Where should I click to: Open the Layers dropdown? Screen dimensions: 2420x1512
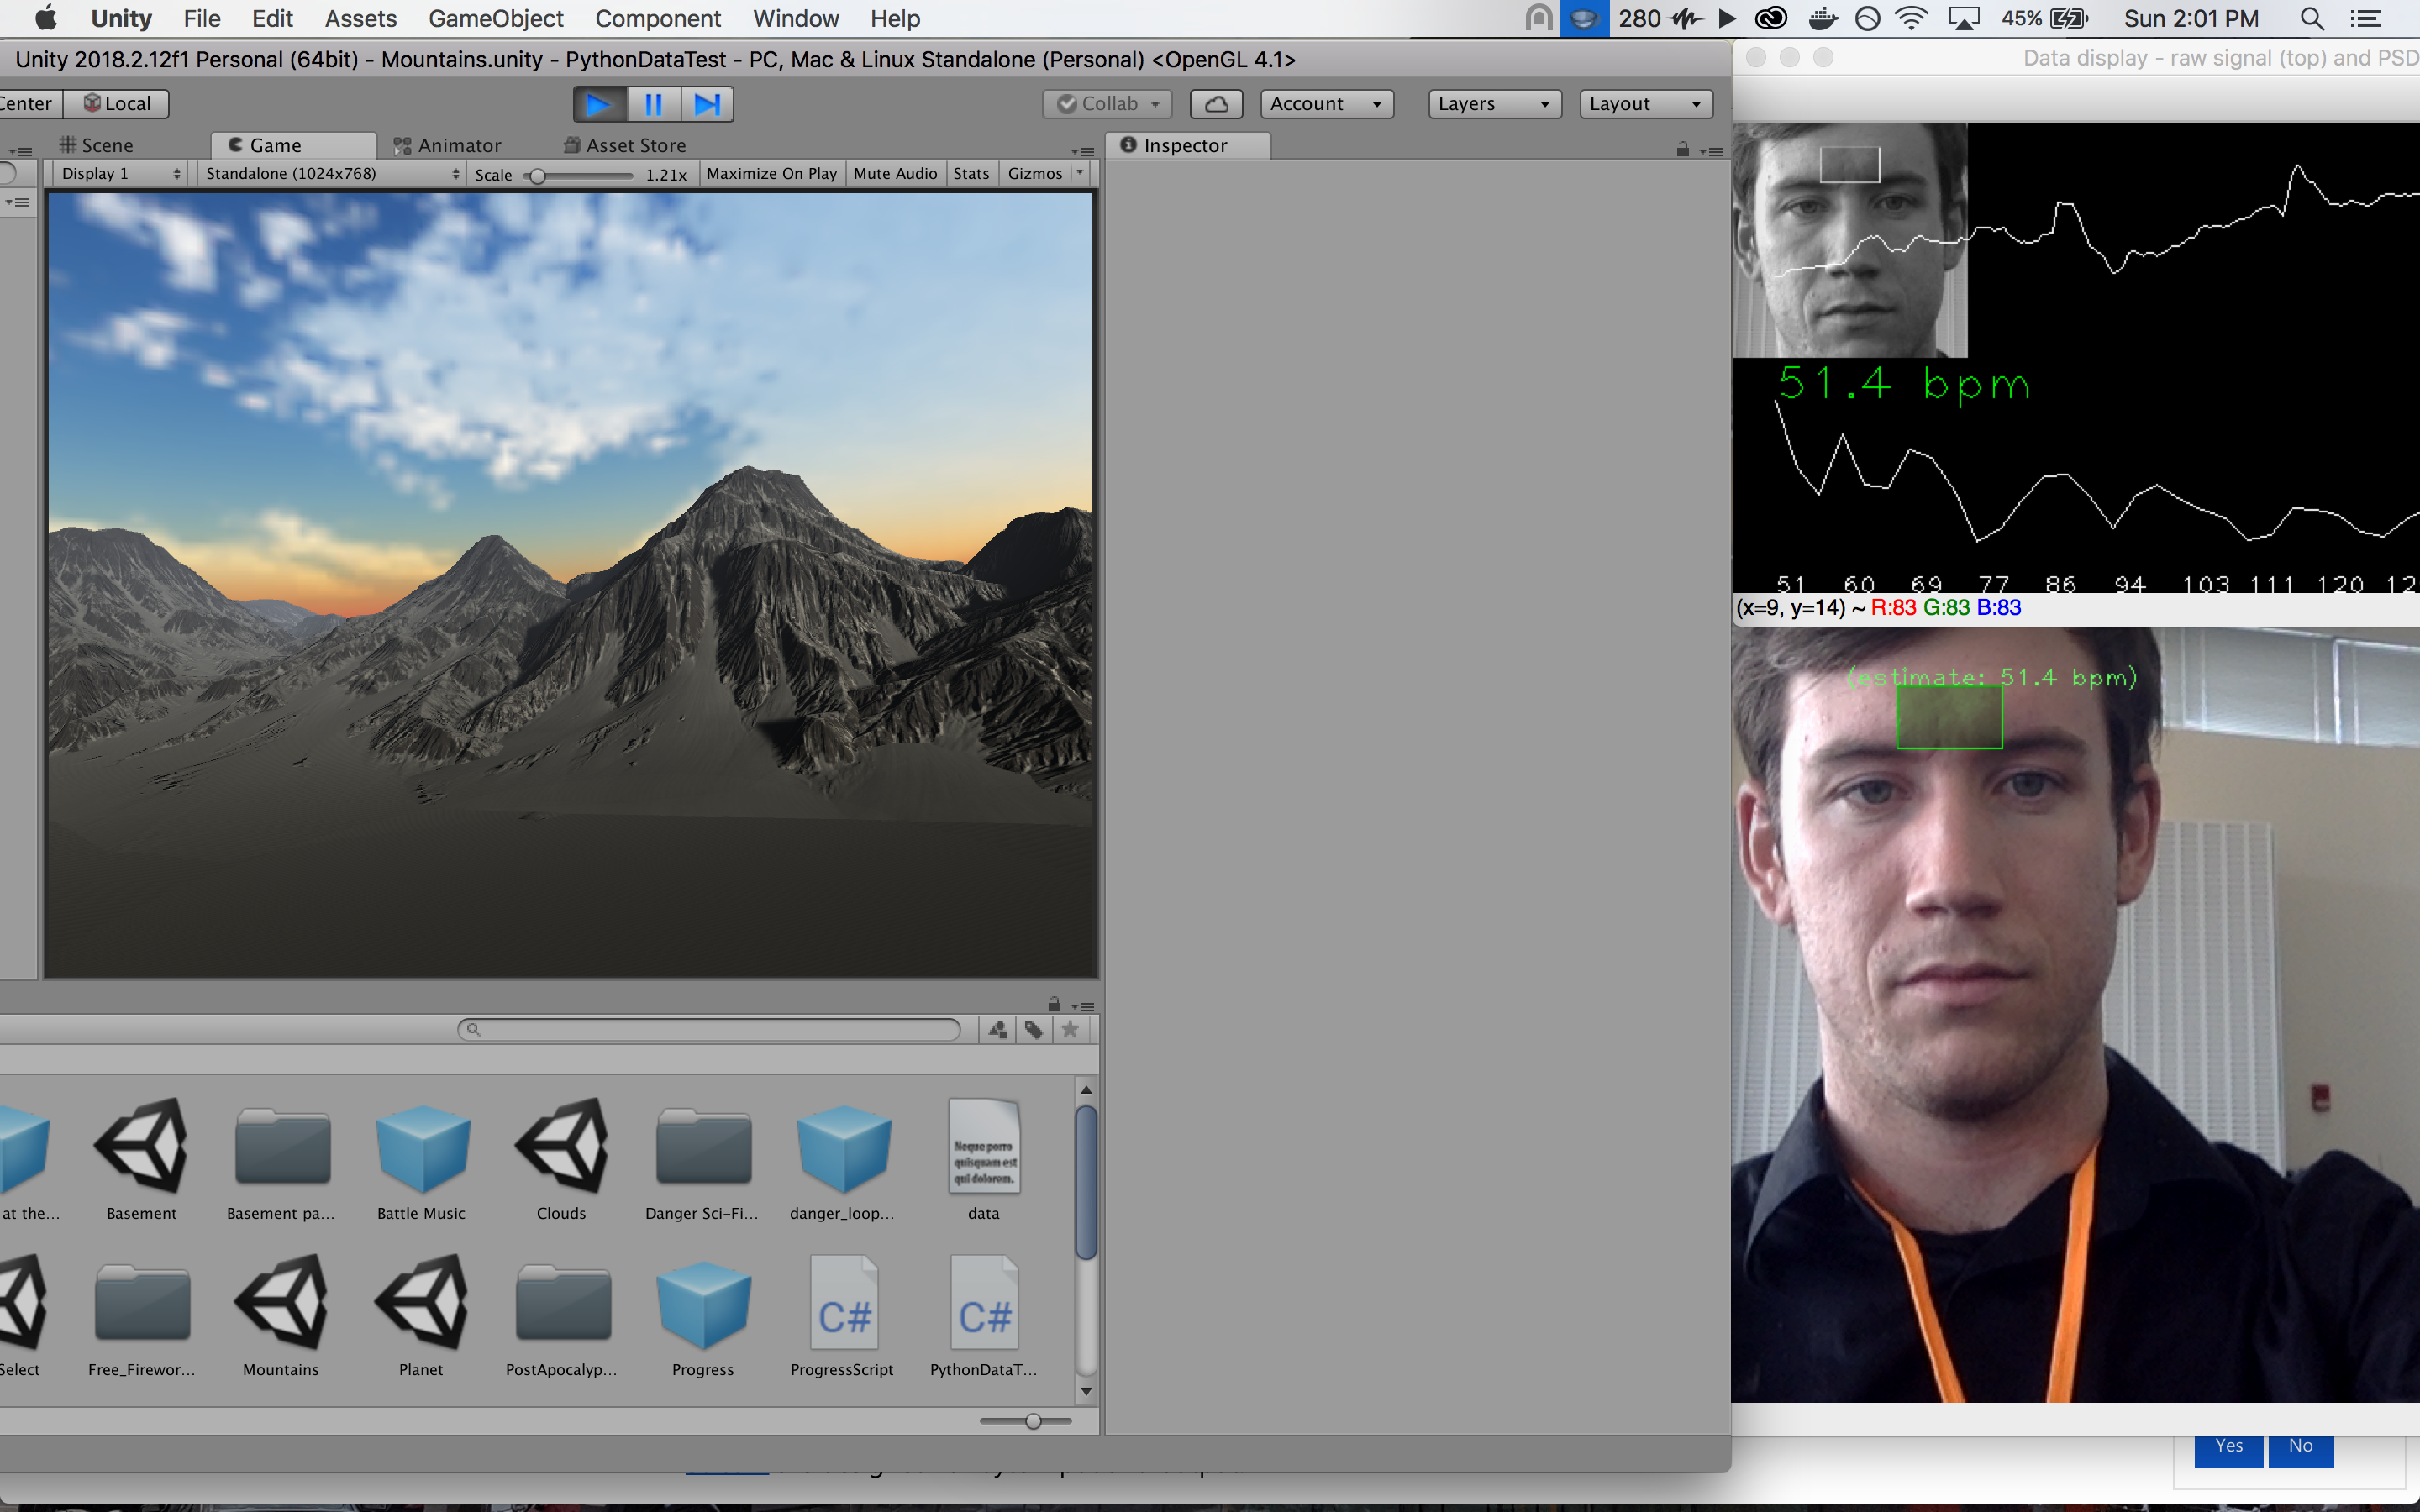click(x=1493, y=104)
